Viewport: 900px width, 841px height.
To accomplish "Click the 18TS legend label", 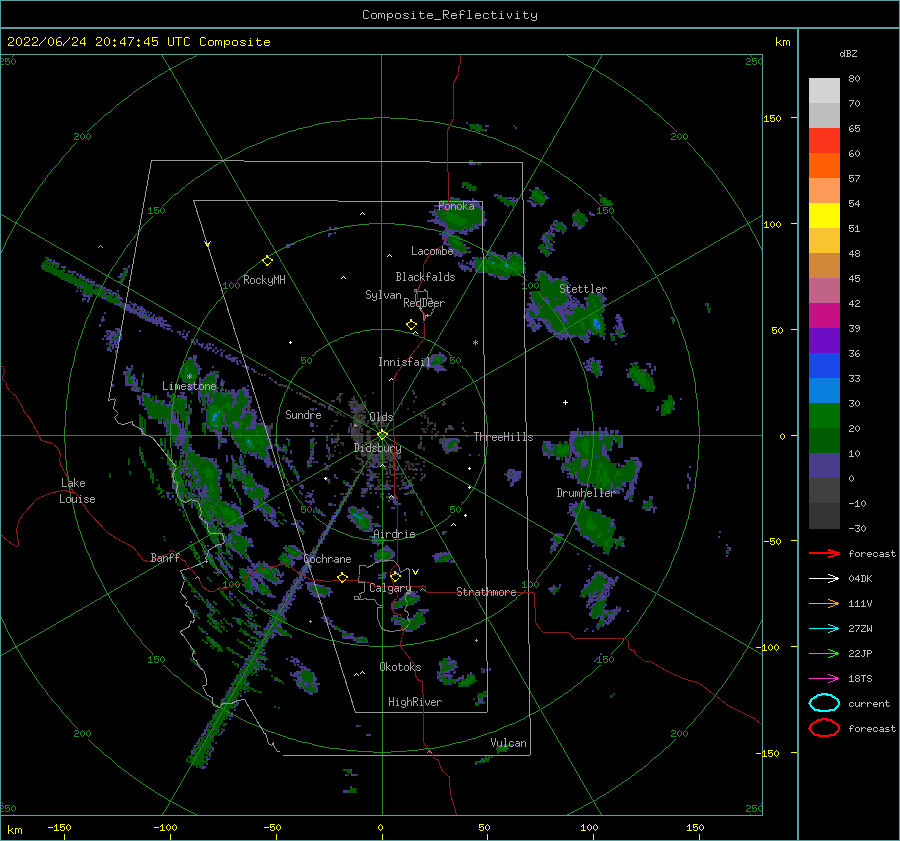I will 860,679.
